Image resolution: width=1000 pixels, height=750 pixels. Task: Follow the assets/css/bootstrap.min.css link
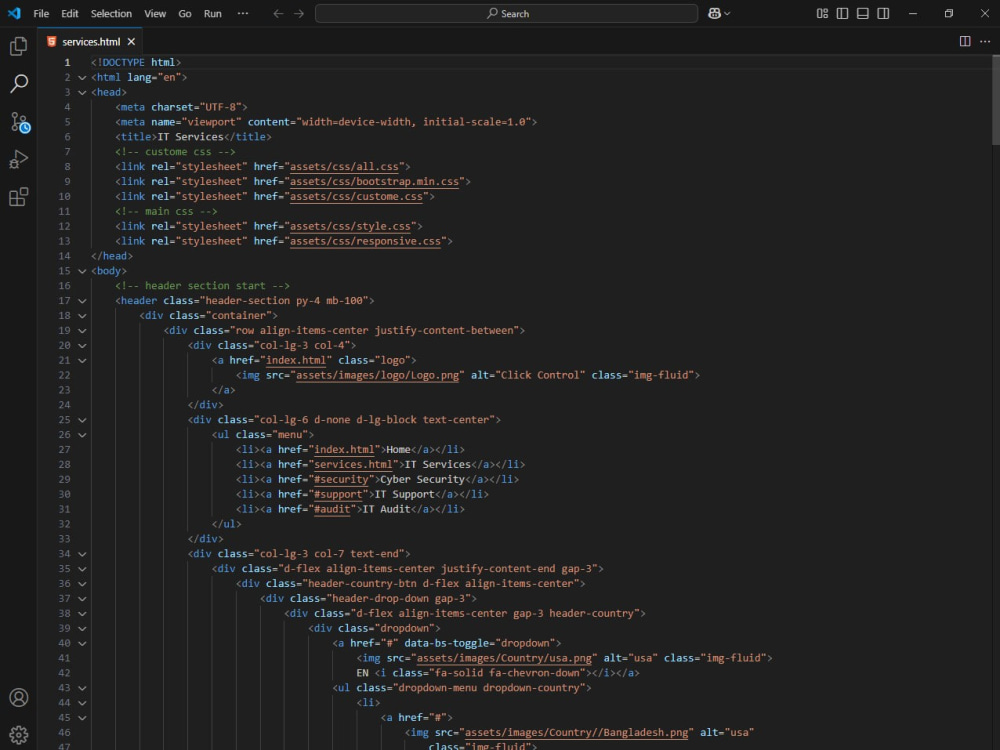pyautogui.click(x=374, y=182)
